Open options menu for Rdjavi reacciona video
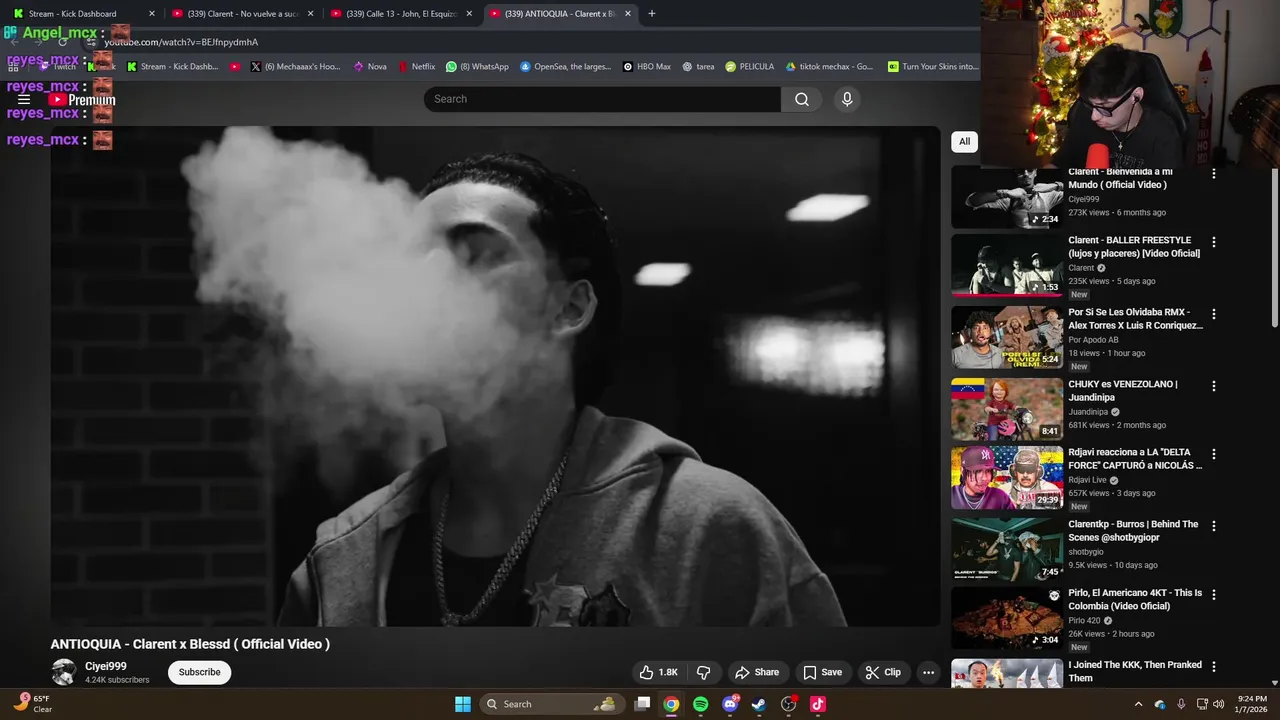 [1214, 454]
